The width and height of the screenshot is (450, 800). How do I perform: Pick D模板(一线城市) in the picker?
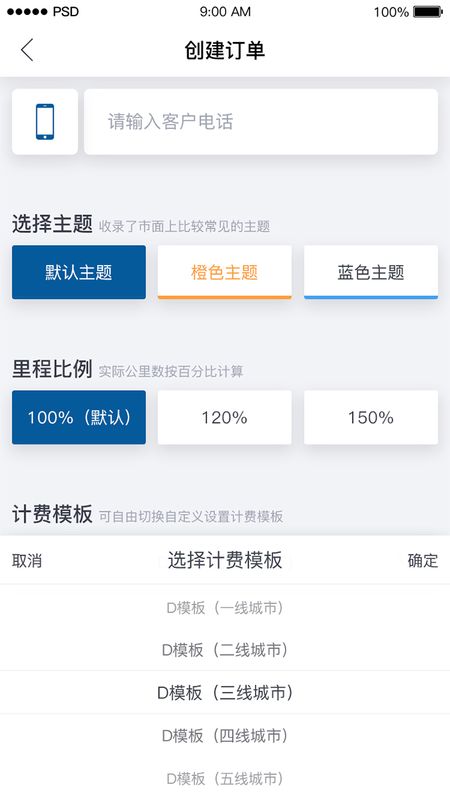225,608
